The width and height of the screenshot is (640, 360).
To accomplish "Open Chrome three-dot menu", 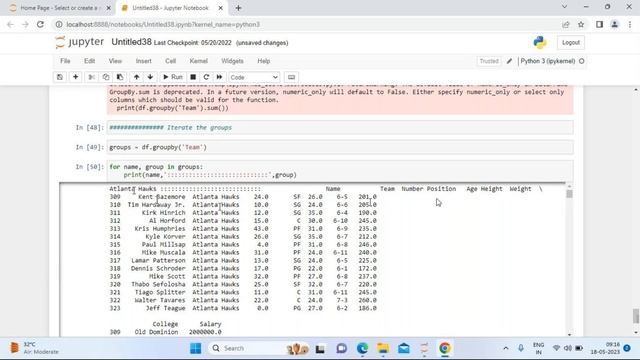I will 630,24.
